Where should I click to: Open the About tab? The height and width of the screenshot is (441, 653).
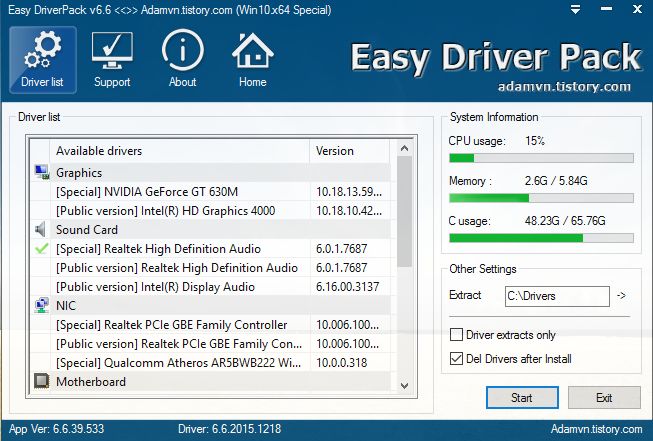[182, 60]
